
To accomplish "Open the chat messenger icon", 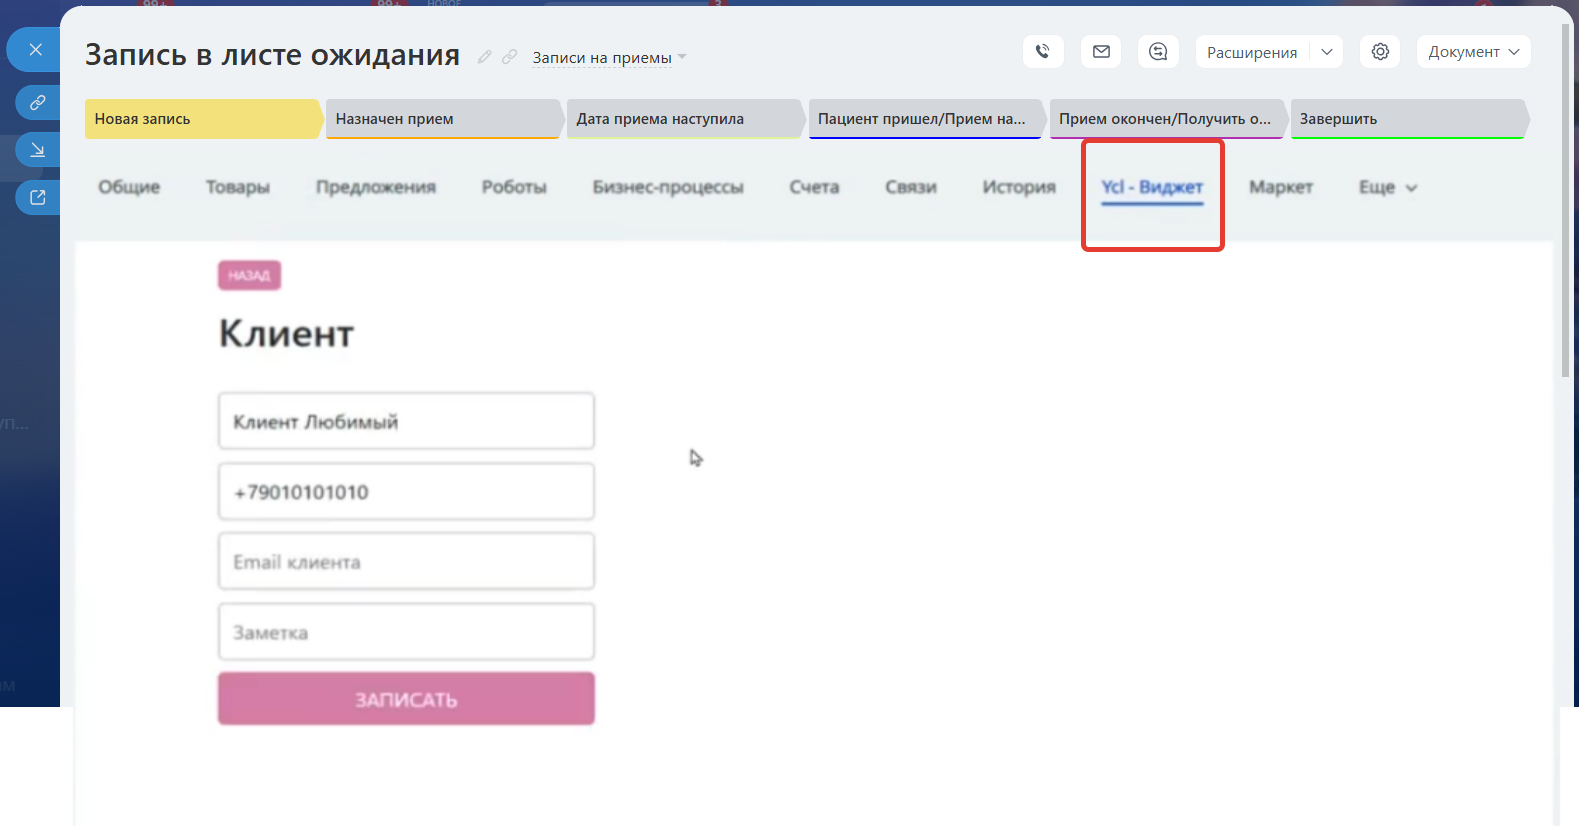I will pos(1158,52).
